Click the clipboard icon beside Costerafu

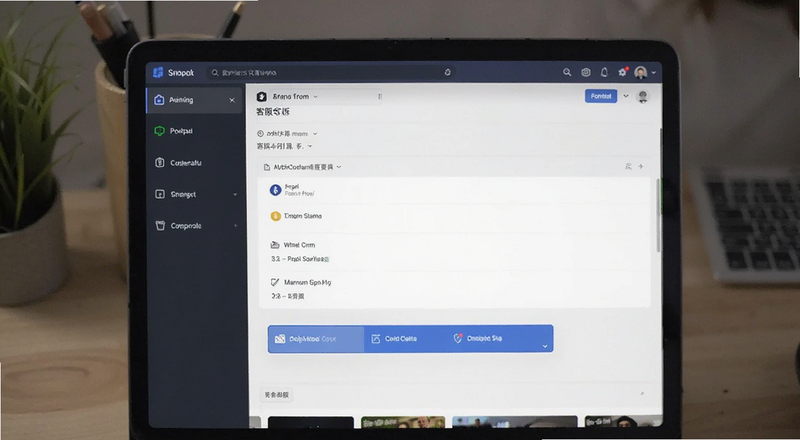tap(159, 163)
